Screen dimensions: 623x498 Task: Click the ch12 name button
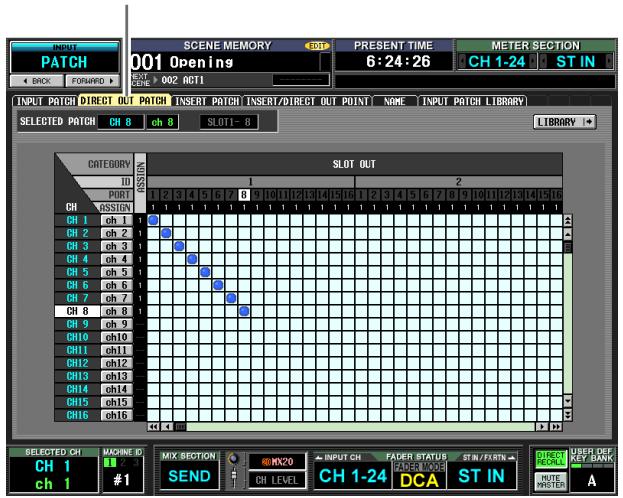pyautogui.click(x=116, y=363)
